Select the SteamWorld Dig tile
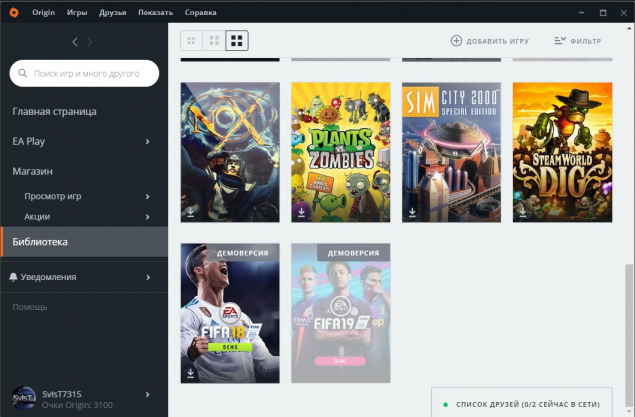The height and width of the screenshot is (417, 635). point(563,152)
